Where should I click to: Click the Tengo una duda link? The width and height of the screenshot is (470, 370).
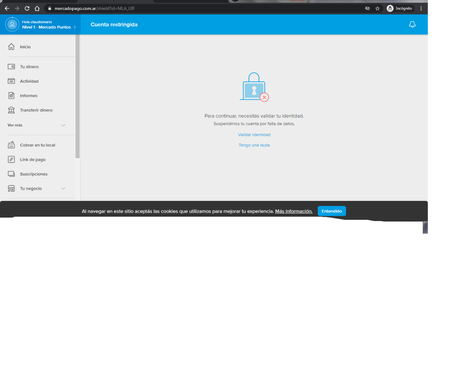254,145
